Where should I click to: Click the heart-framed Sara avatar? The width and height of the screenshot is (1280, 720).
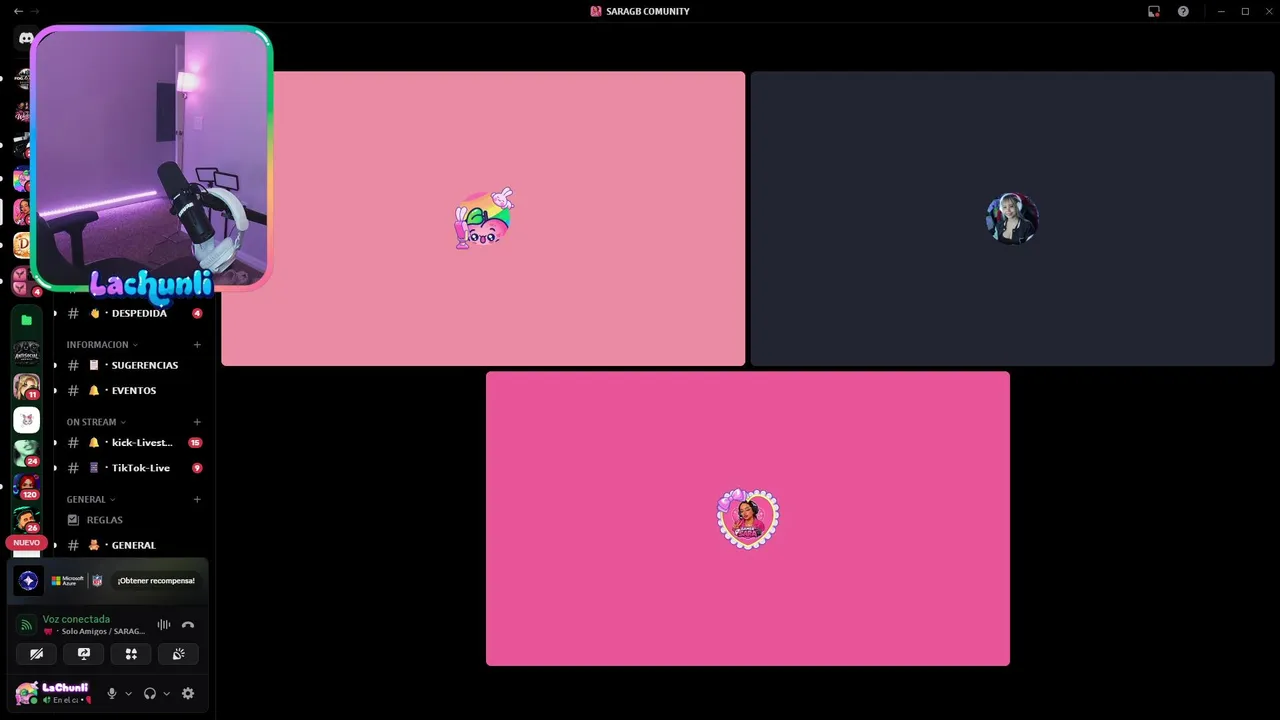coord(748,518)
